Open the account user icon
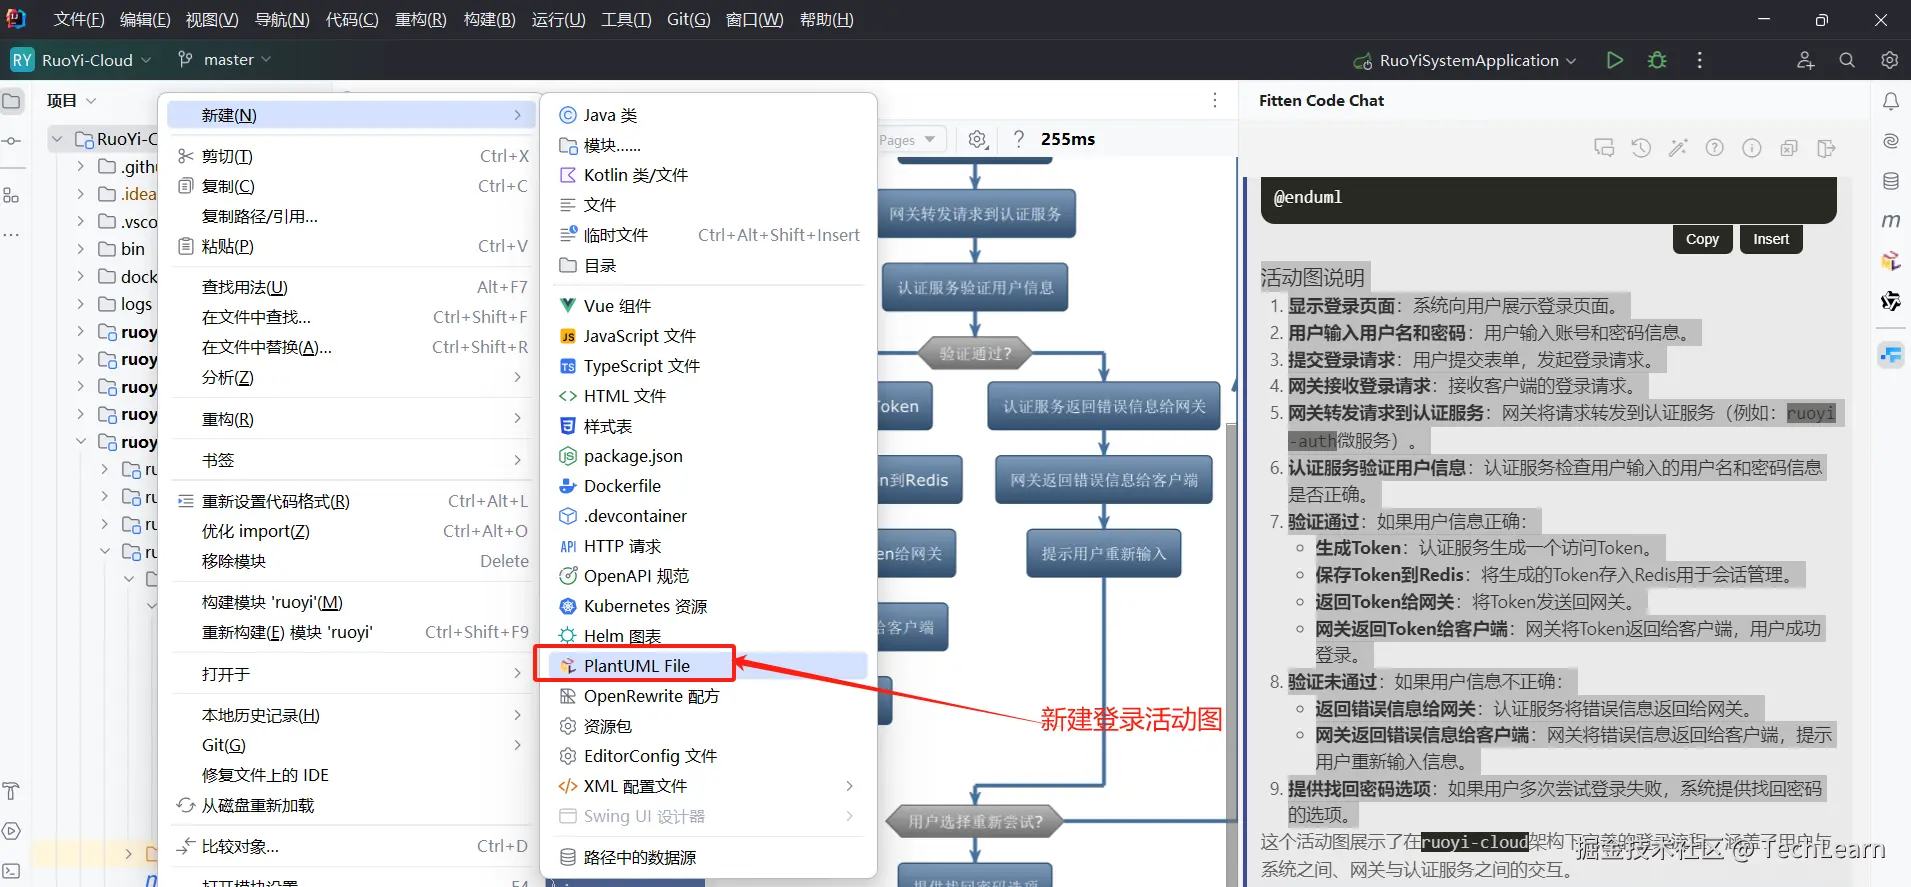The image size is (1911, 887). [x=1805, y=60]
